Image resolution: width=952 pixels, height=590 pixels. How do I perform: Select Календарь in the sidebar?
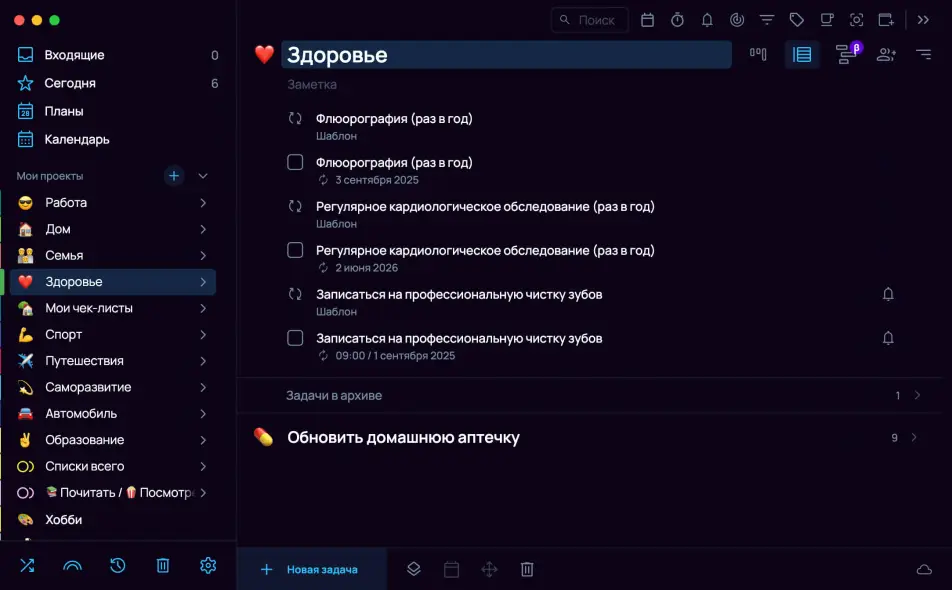[77, 140]
